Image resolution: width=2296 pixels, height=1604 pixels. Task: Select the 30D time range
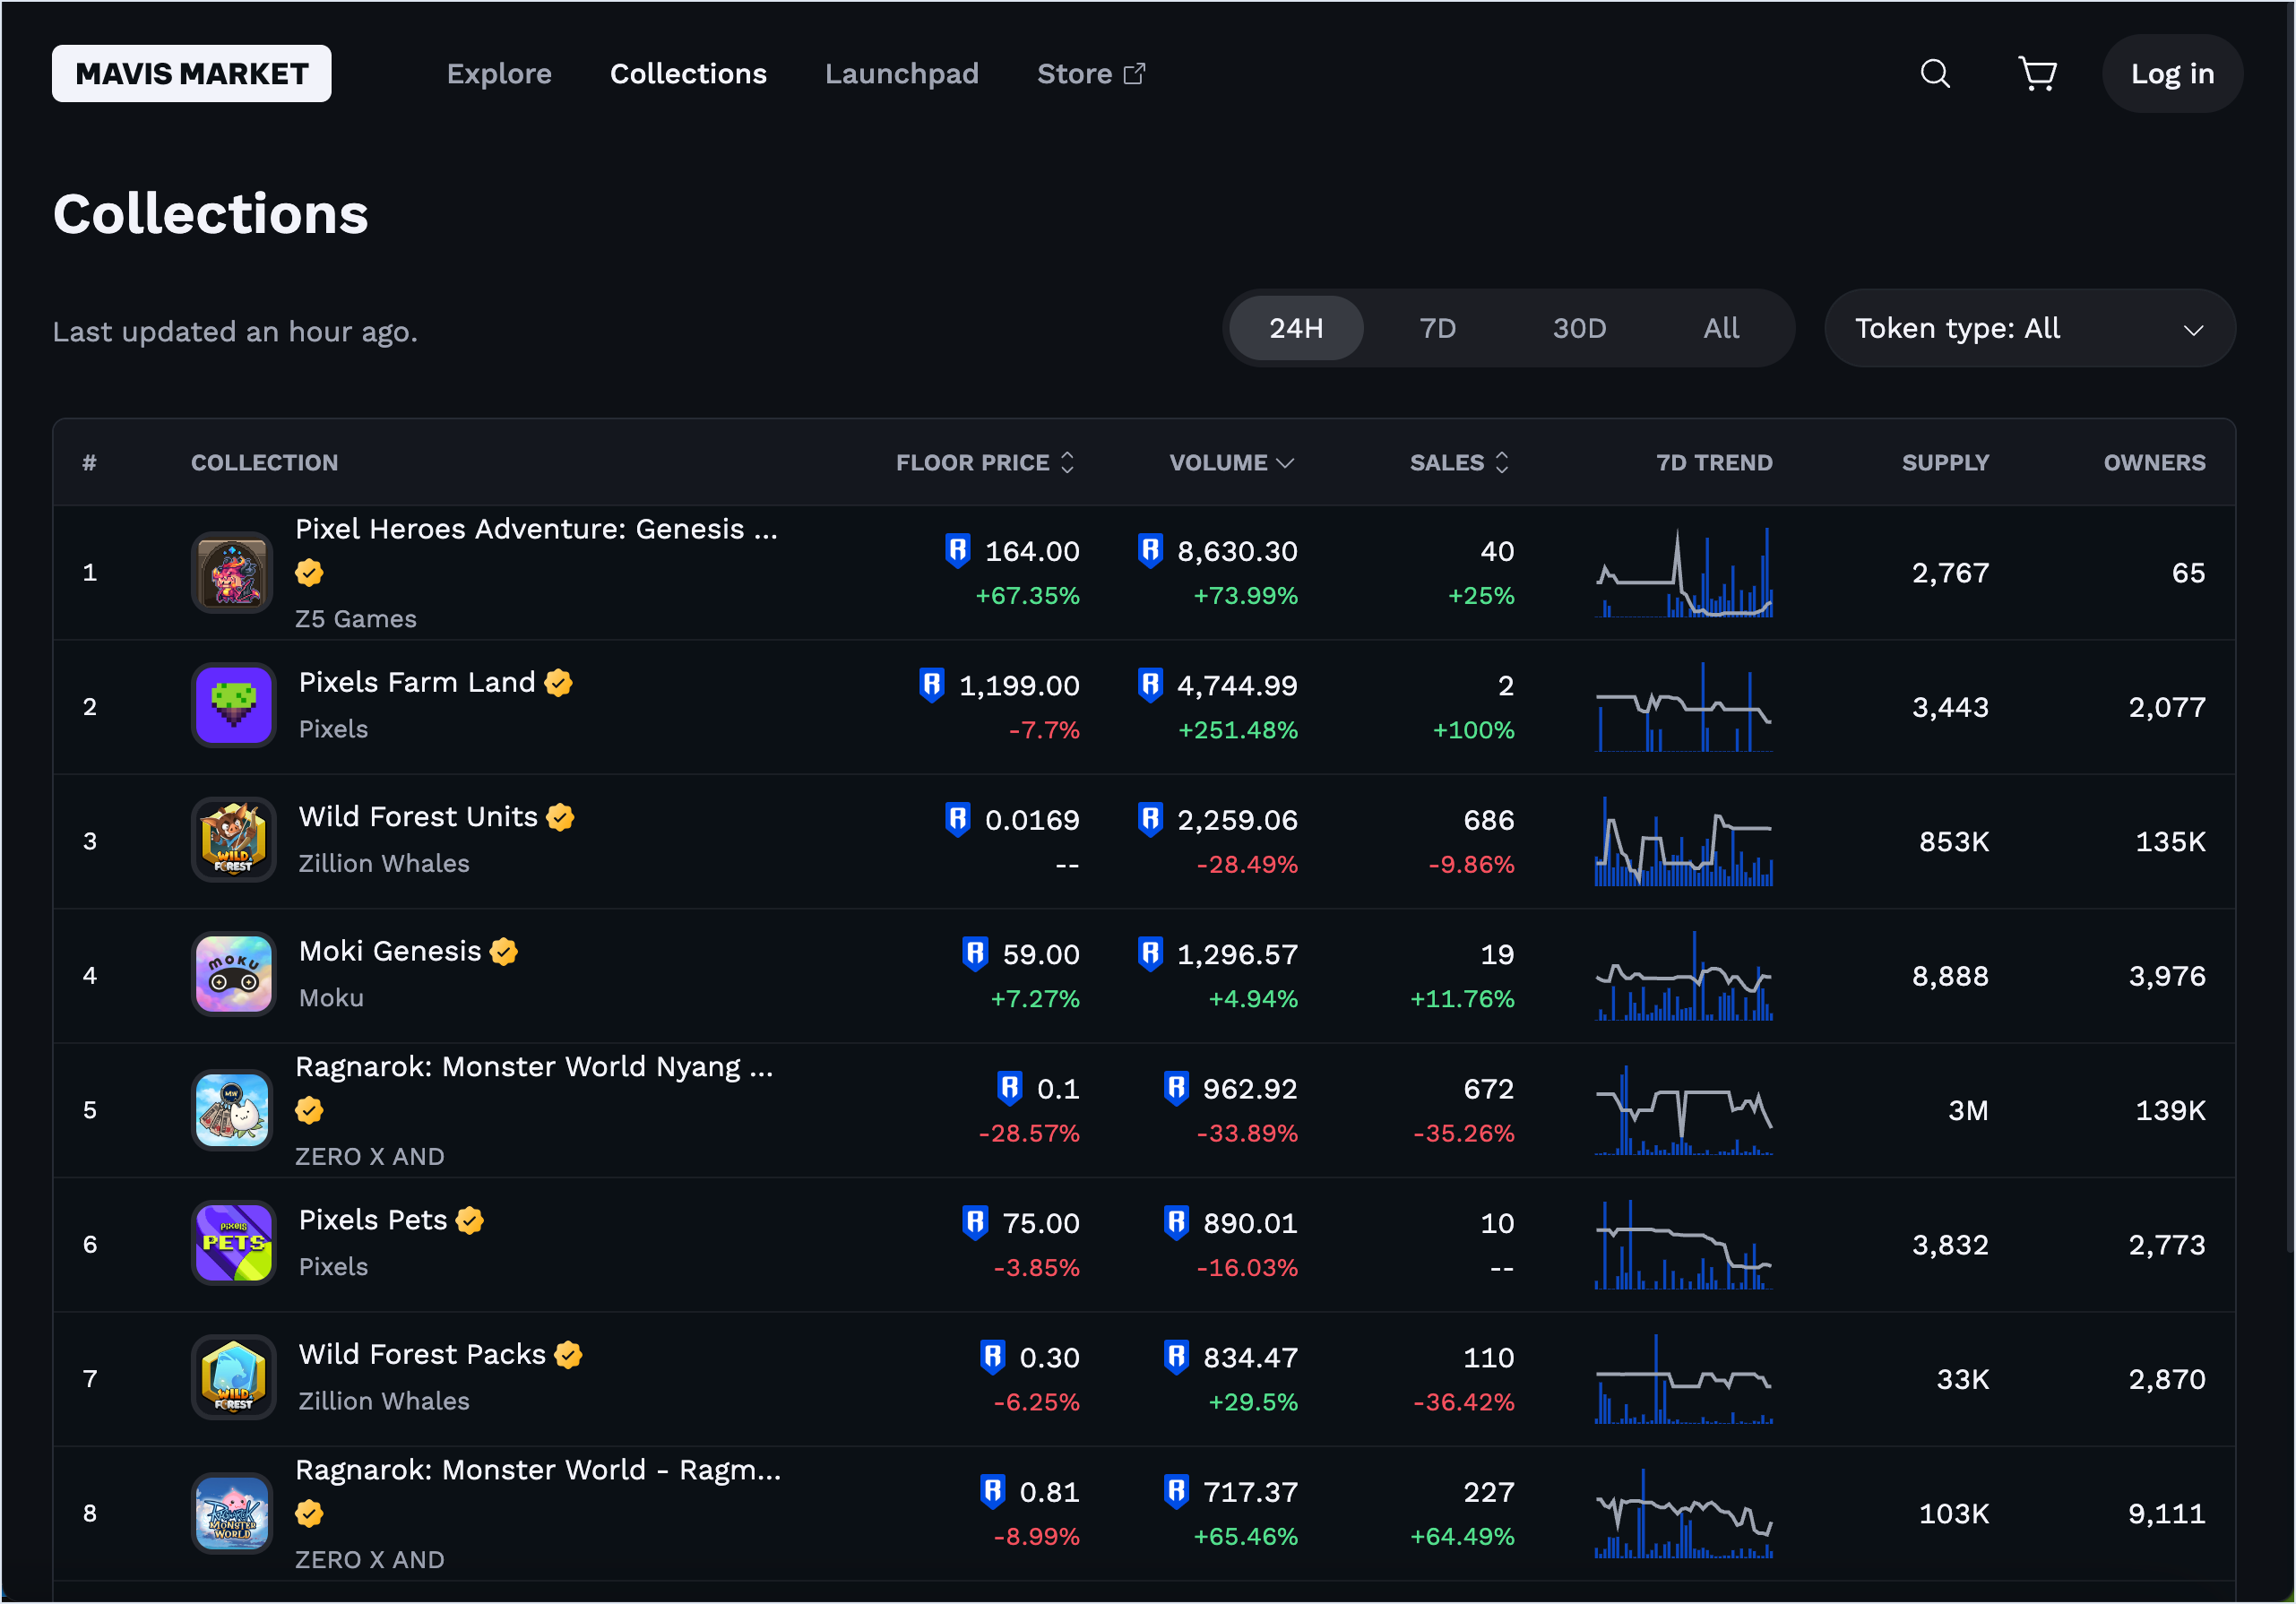[x=1579, y=328]
